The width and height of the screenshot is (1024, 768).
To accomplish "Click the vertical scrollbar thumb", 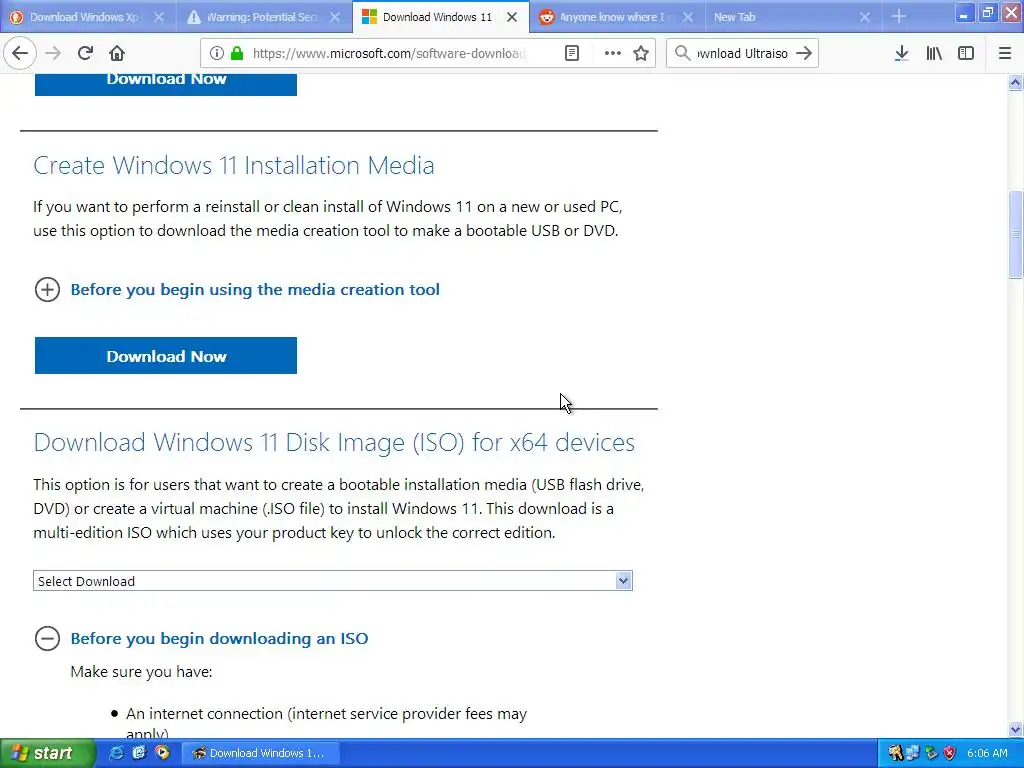I will click(1015, 234).
